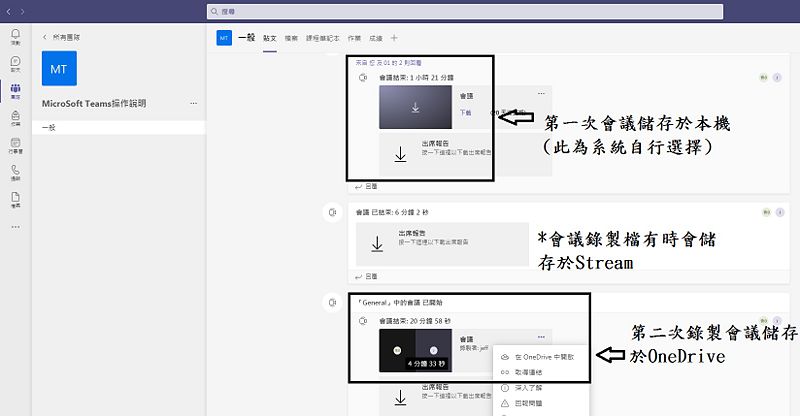Open Assignments bag icon in the sidebar
The height and width of the screenshot is (416, 800).
click(16, 118)
